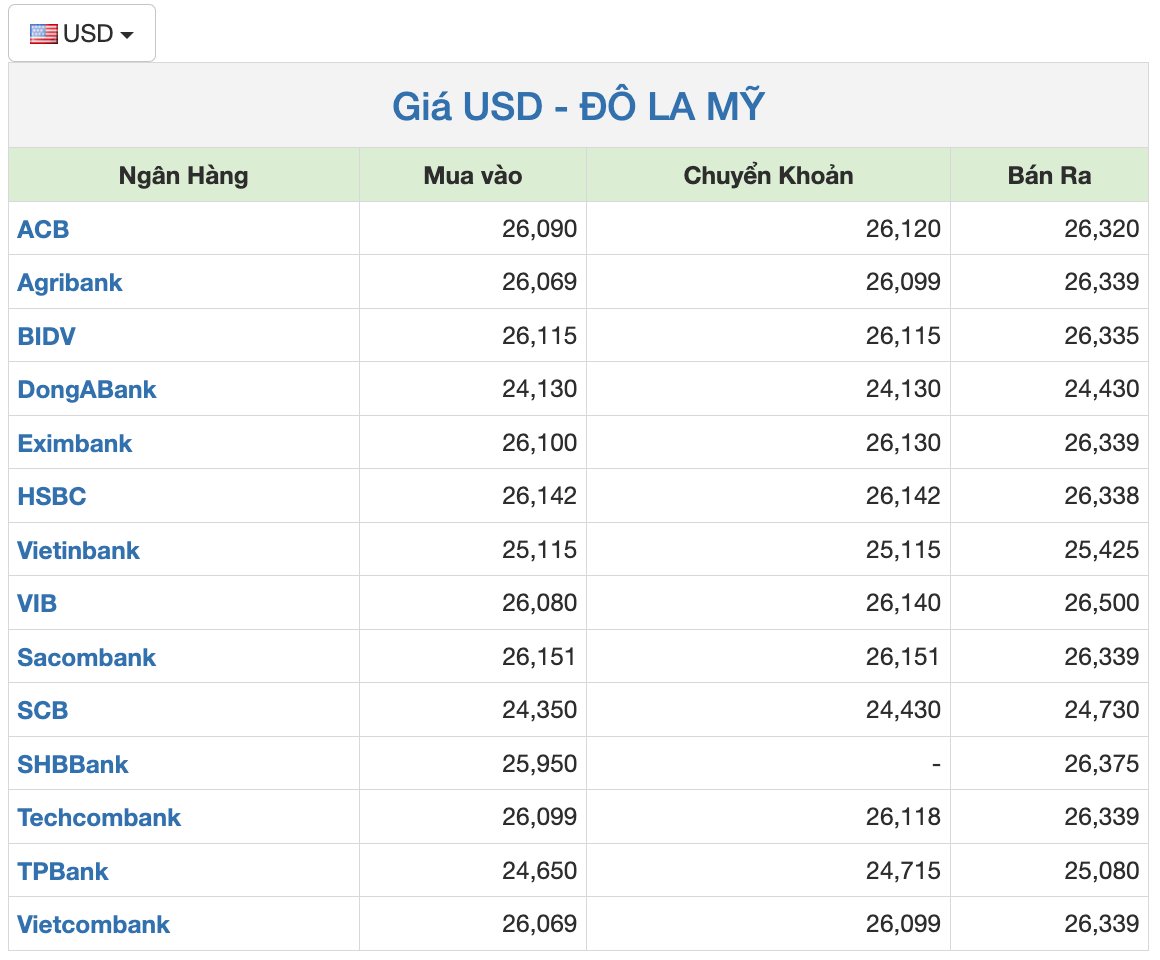
Task: Click the Ngân Hàng column header
Action: pyautogui.click(x=183, y=176)
